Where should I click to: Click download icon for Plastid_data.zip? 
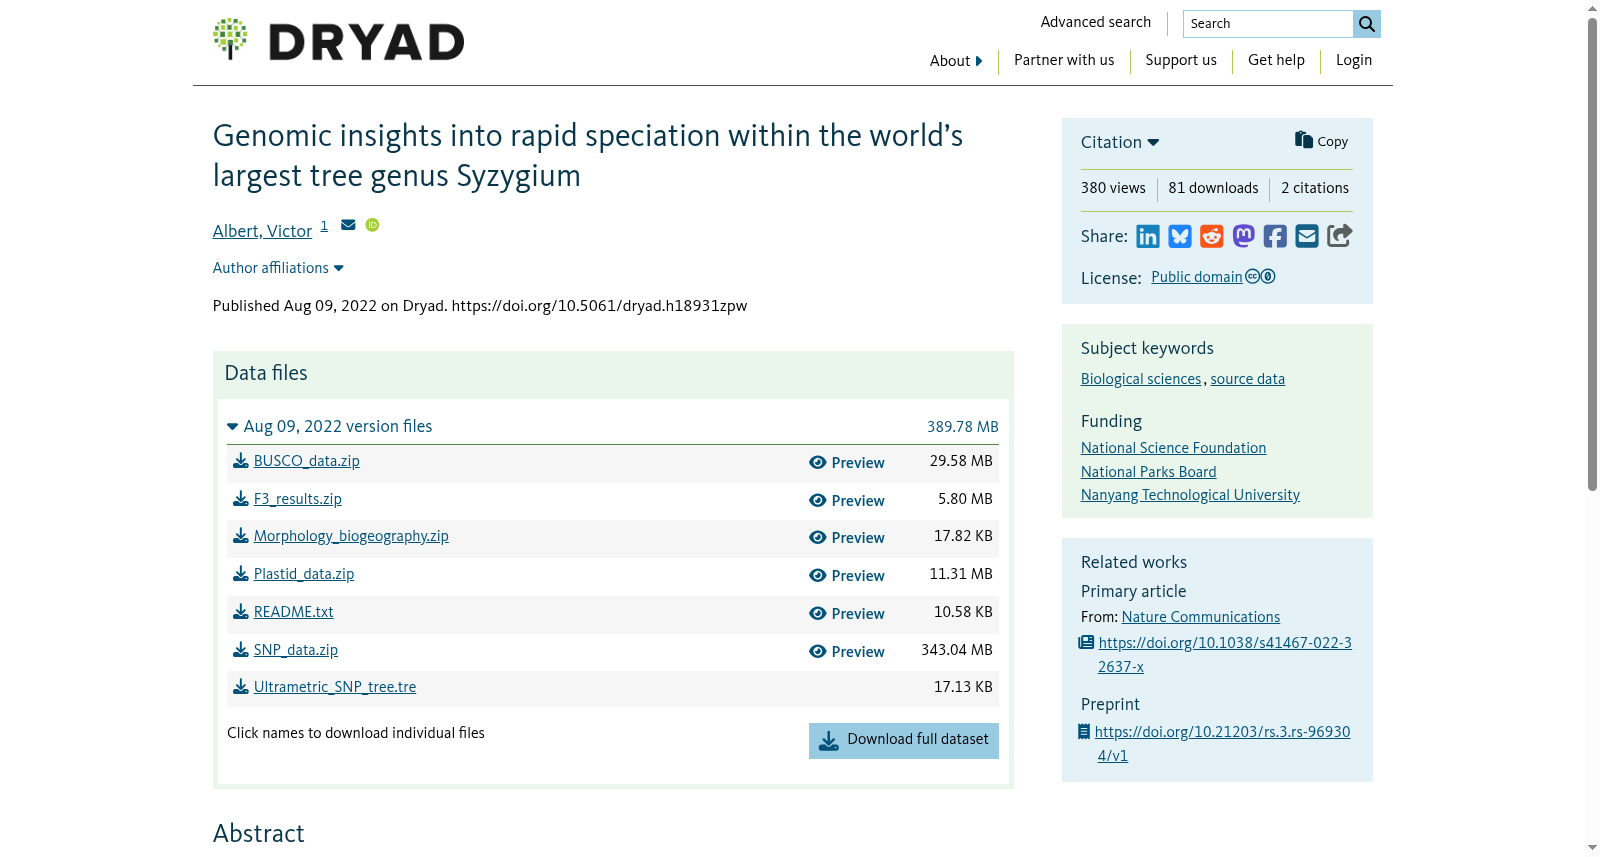(241, 574)
